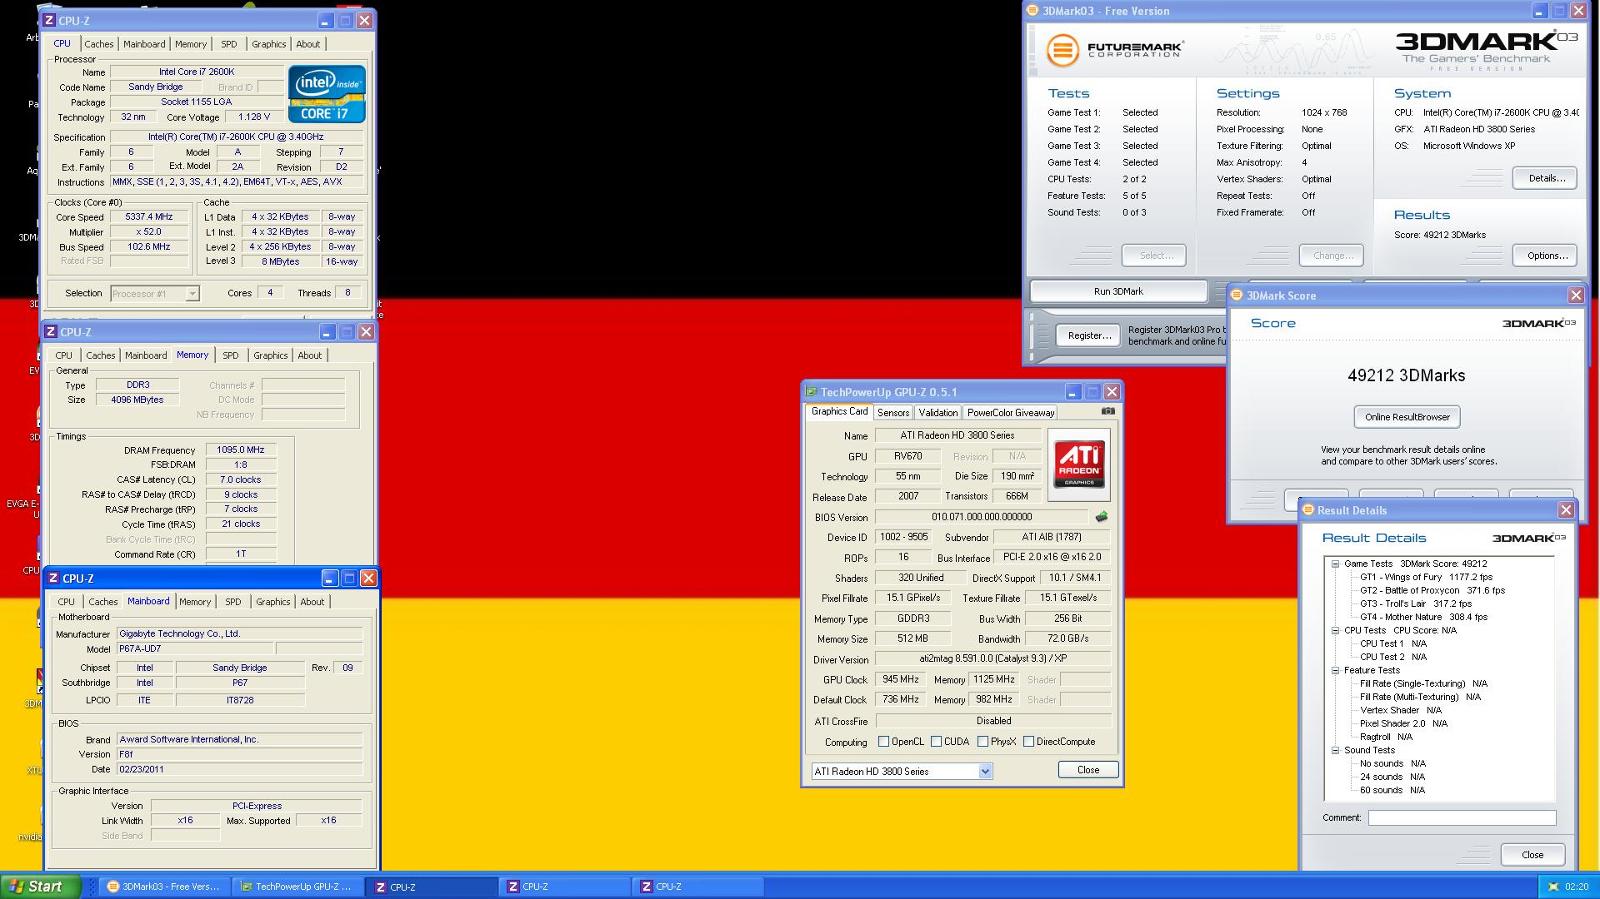The height and width of the screenshot is (899, 1600).
Task: Open the Caches tab in top CPU-Z window
Action: coord(99,44)
